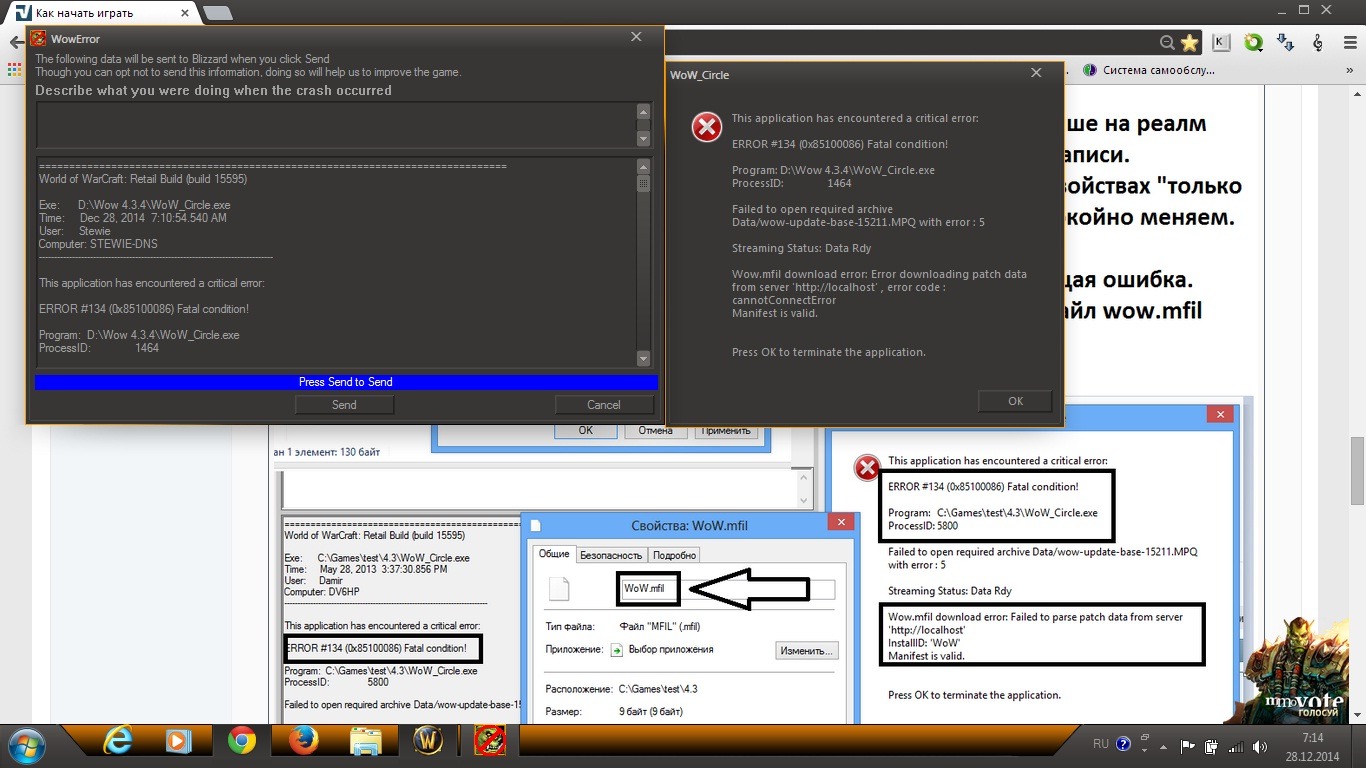Click the red error icon in WoW_Circle dialog
1366x768 pixels.
pos(707,127)
